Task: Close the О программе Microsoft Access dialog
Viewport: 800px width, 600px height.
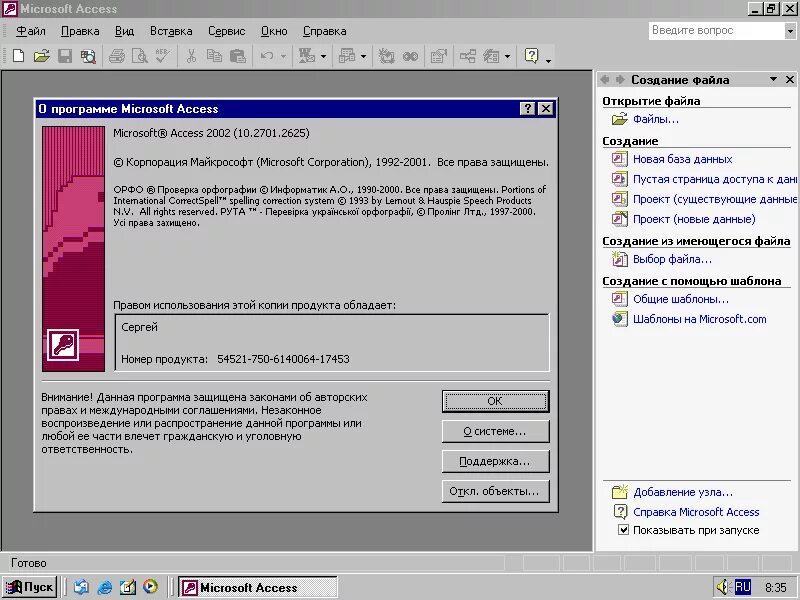Action: (x=546, y=108)
